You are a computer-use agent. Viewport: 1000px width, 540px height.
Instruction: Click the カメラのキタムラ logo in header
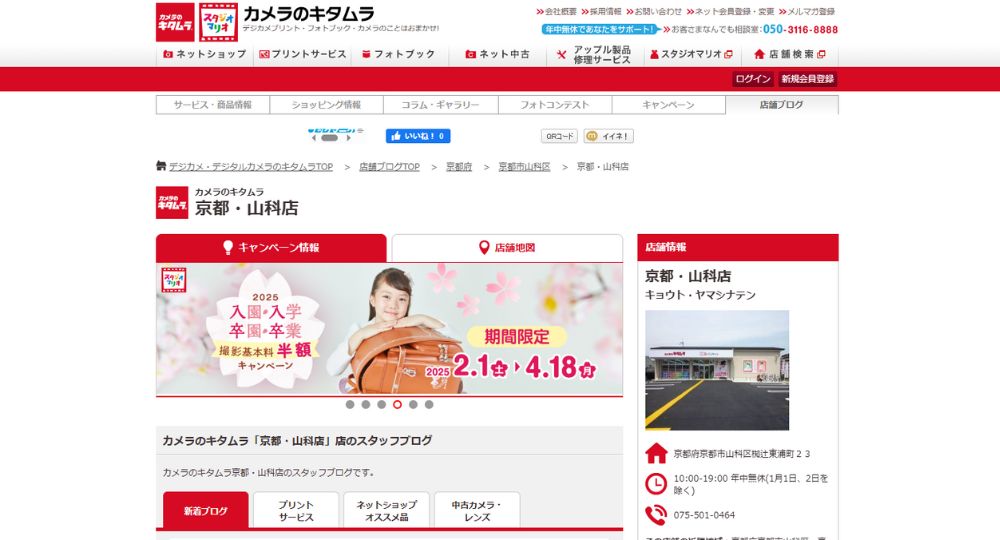pos(175,21)
